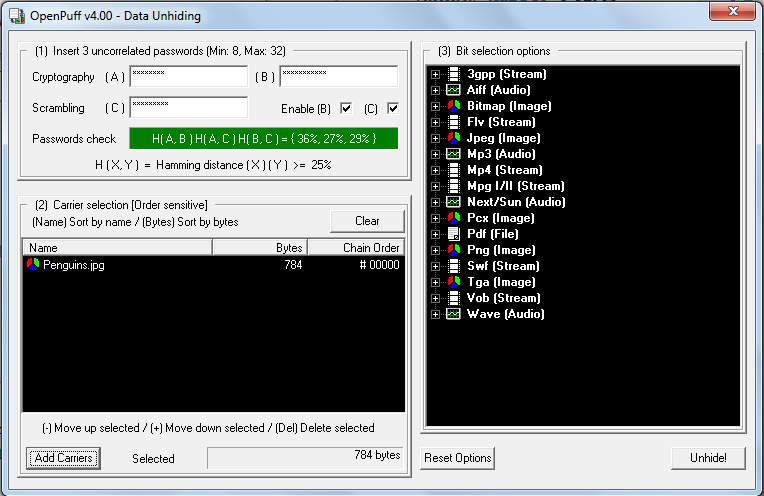The image size is (764, 496).
Task: Click the Clear button
Action: pos(367,221)
